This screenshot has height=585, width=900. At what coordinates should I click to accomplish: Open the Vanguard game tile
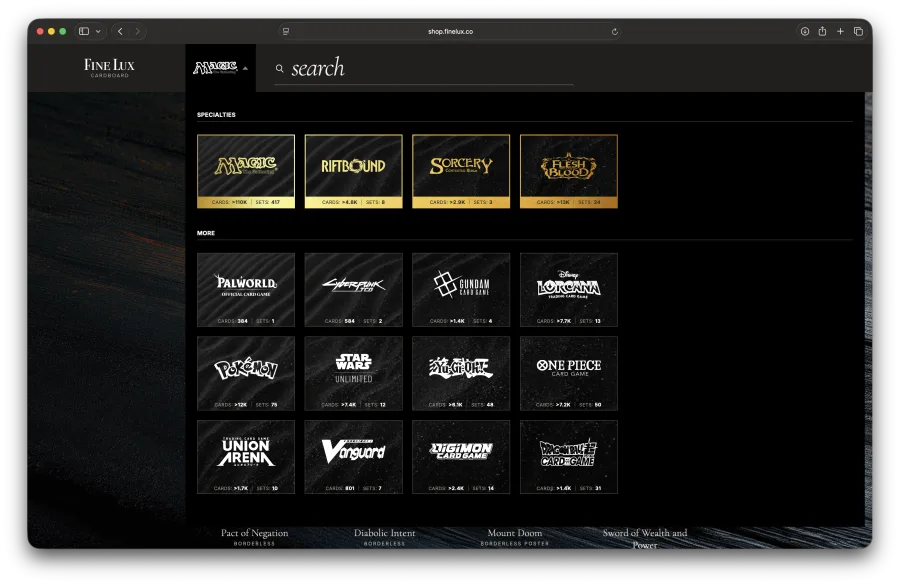pyautogui.click(x=354, y=457)
